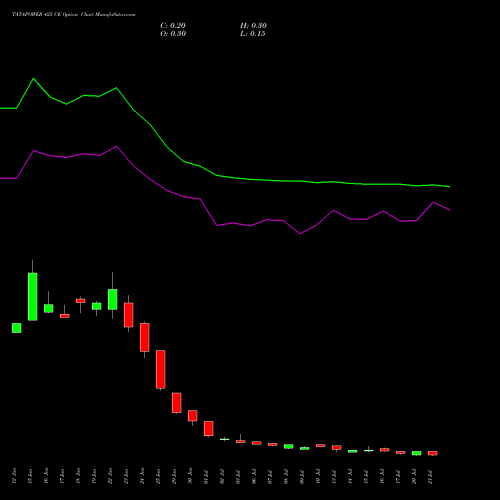This screenshot has width=500, height=500.
Task: Click the '01 Jul' date label
Action: click(x=206, y=476)
